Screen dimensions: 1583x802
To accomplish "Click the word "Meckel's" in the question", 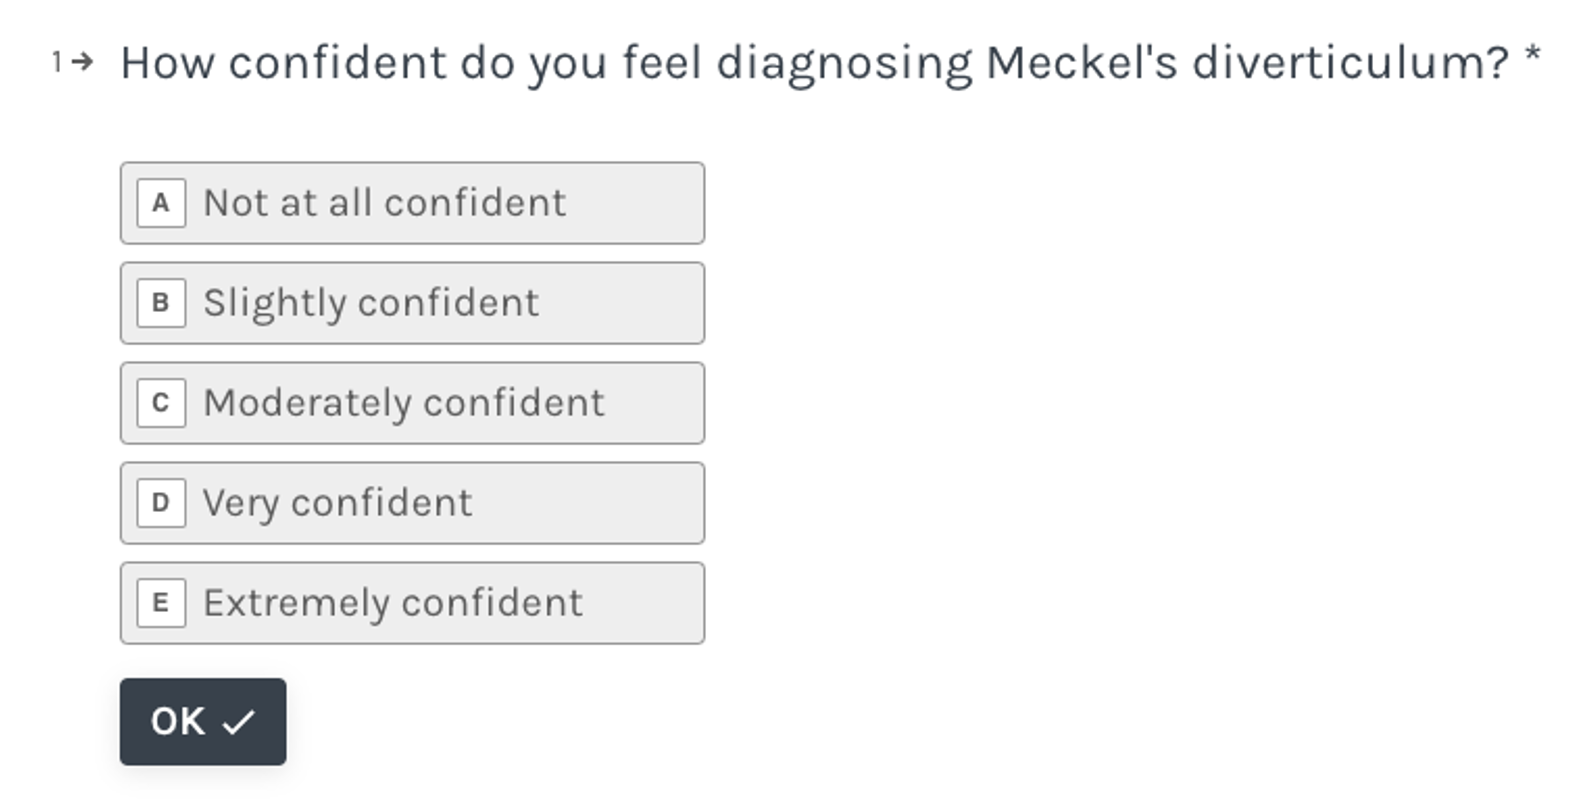I will click(x=1081, y=62).
